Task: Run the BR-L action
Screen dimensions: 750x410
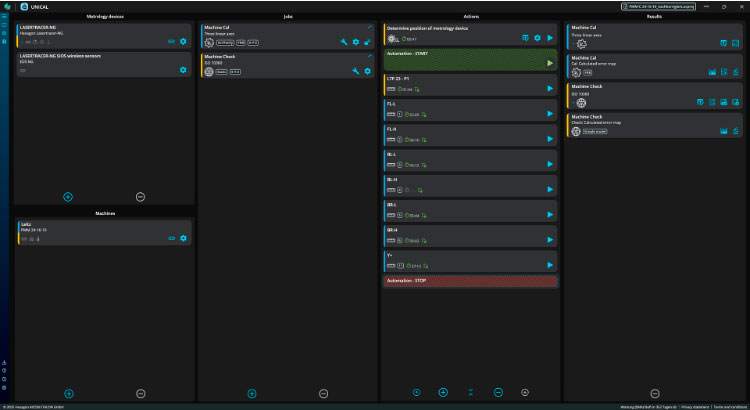Action: pyautogui.click(x=550, y=214)
